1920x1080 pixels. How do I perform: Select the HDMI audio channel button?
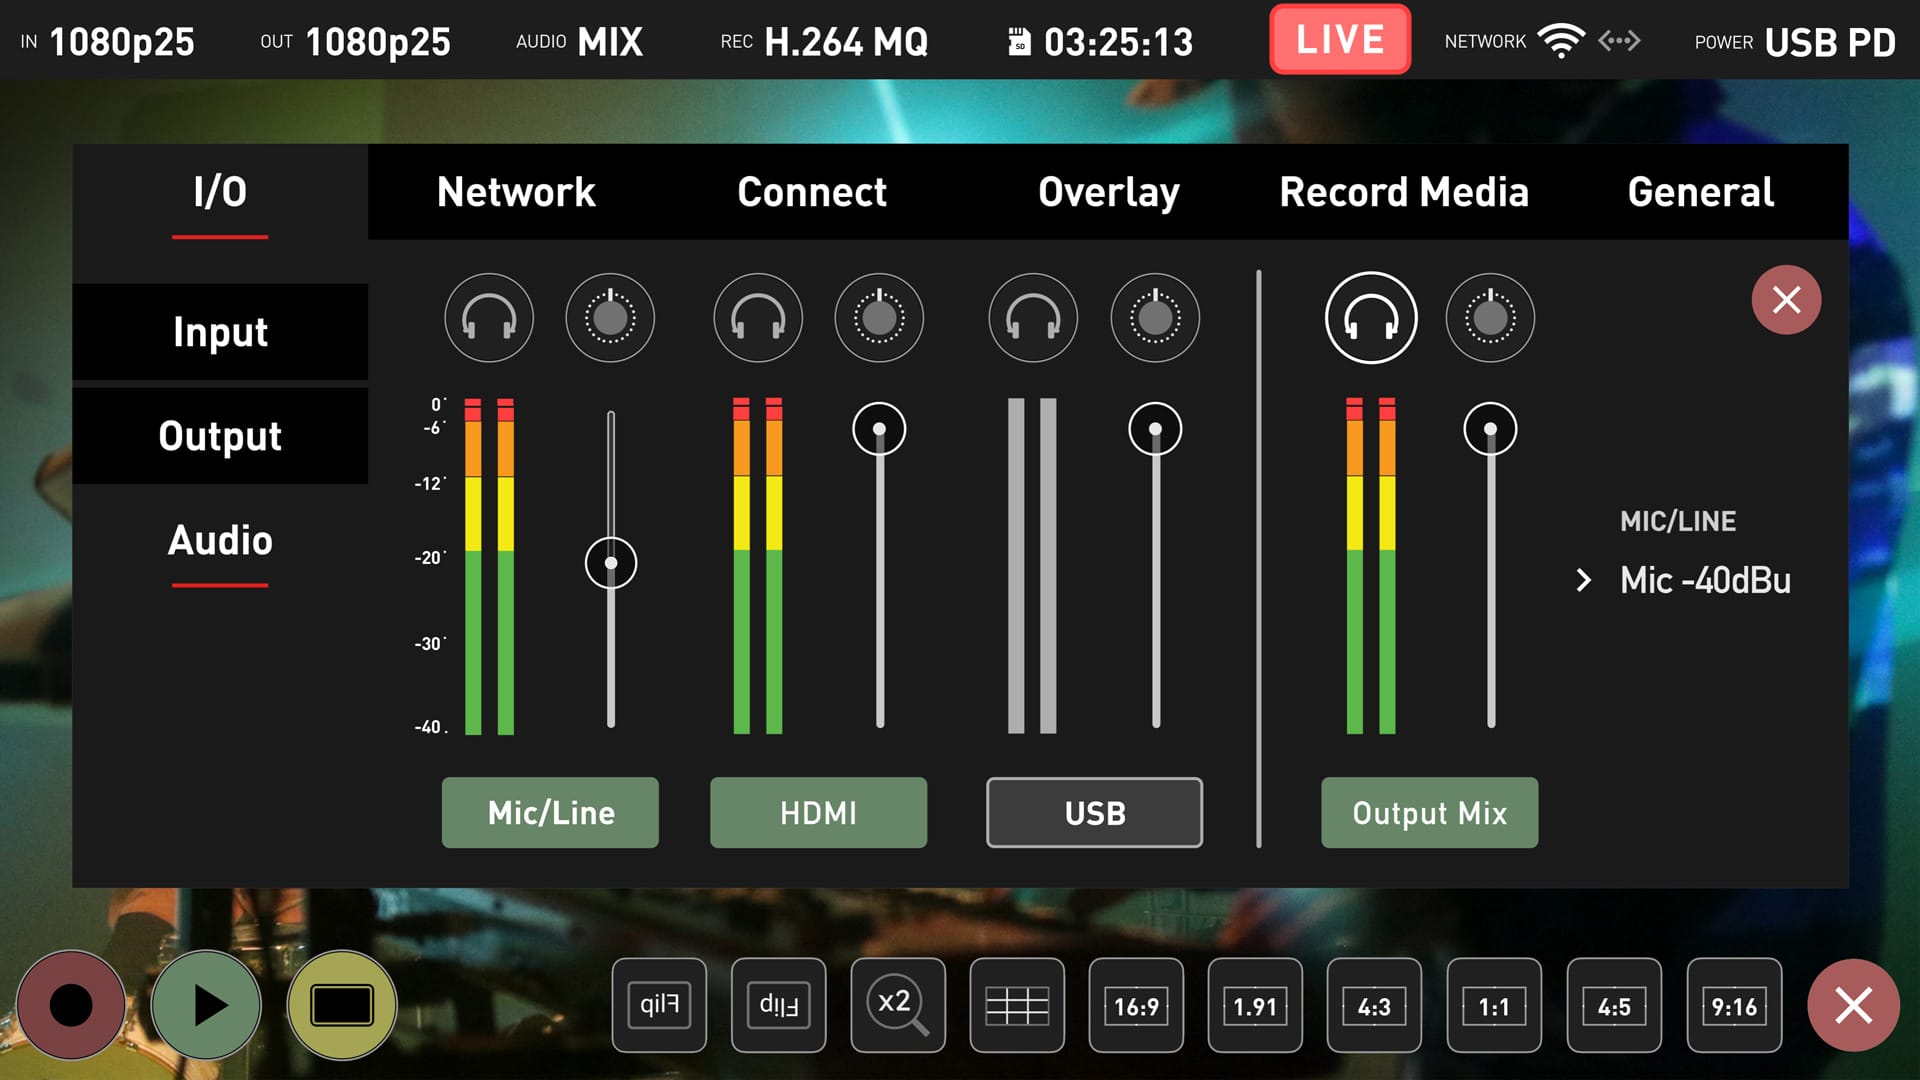[x=816, y=811]
